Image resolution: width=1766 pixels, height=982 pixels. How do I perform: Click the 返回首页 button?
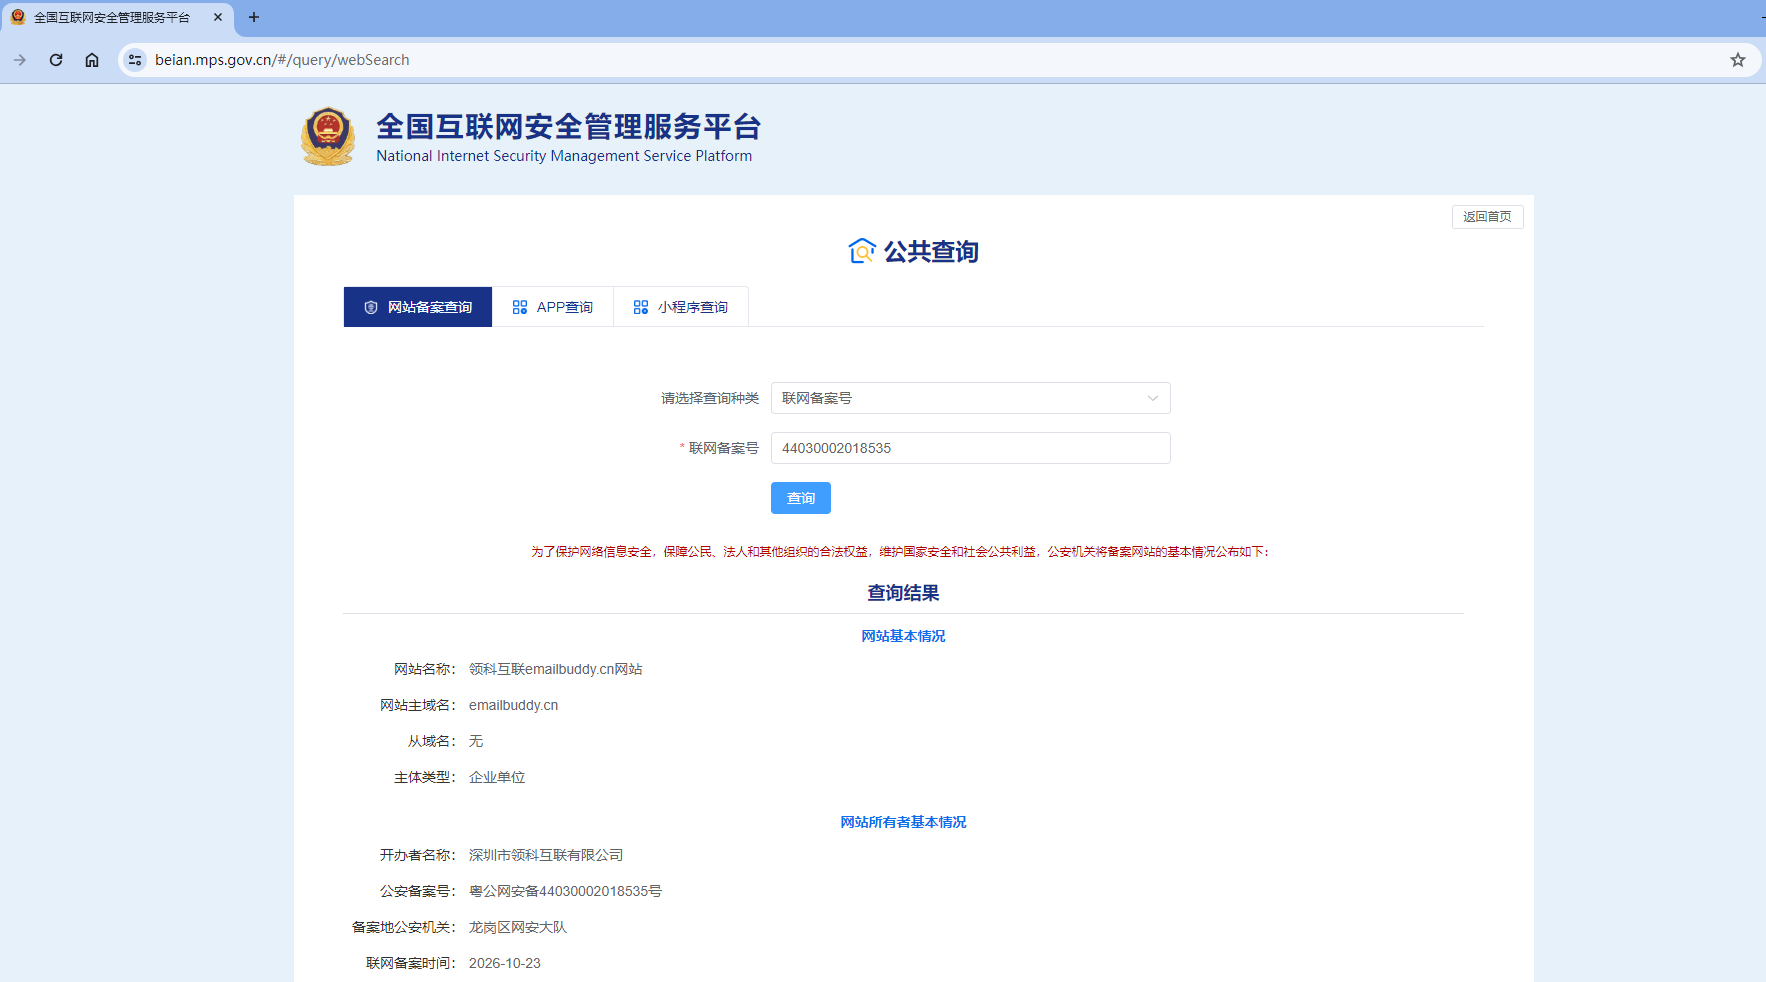pyautogui.click(x=1488, y=217)
